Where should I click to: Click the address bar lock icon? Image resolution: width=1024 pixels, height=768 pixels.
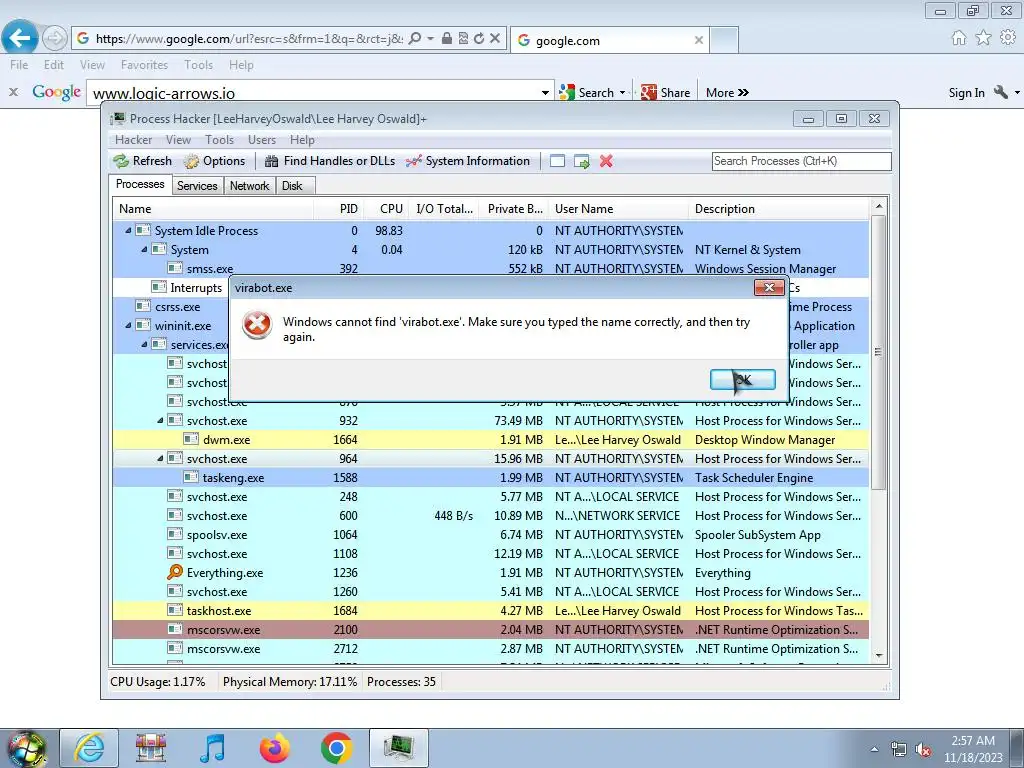447,39
